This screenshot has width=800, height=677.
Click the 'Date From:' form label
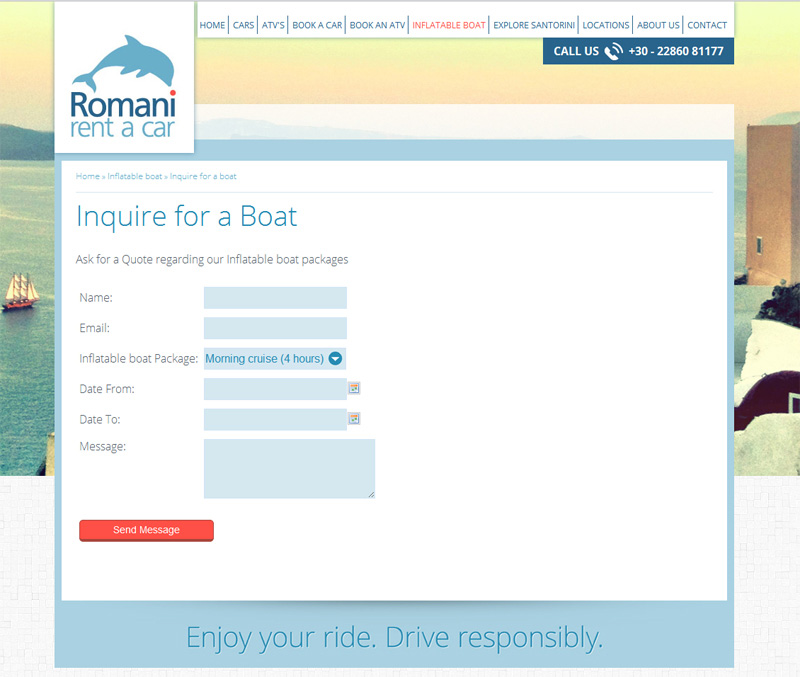point(107,389)
